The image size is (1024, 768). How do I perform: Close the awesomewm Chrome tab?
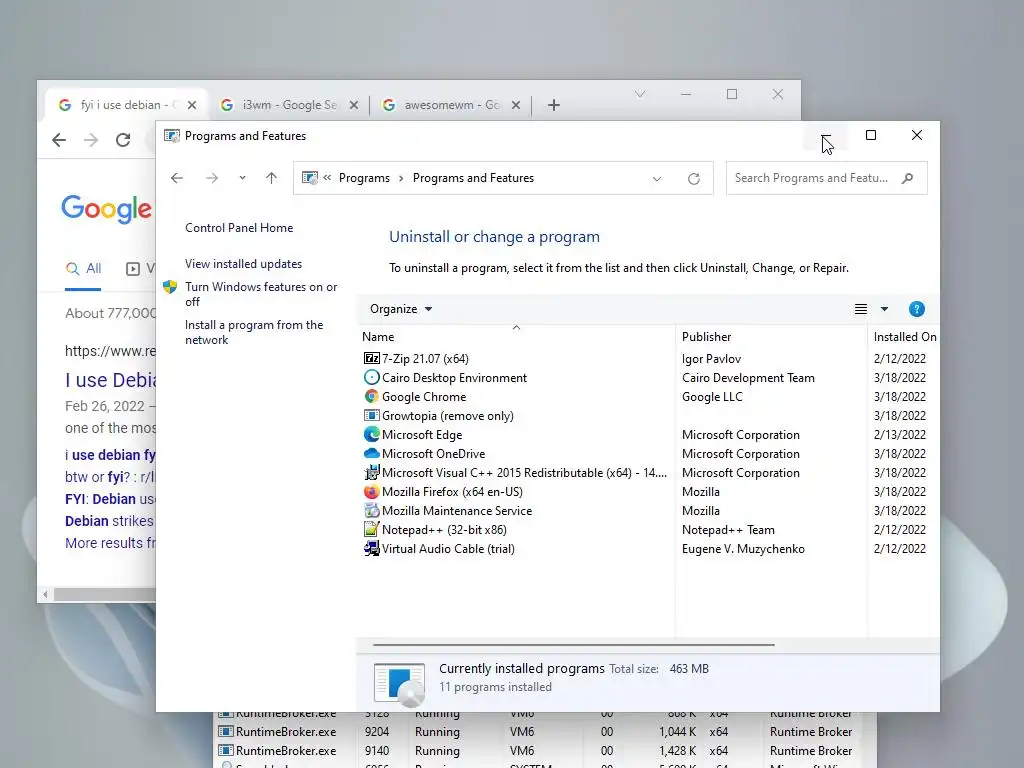click(x=515, y=105)
